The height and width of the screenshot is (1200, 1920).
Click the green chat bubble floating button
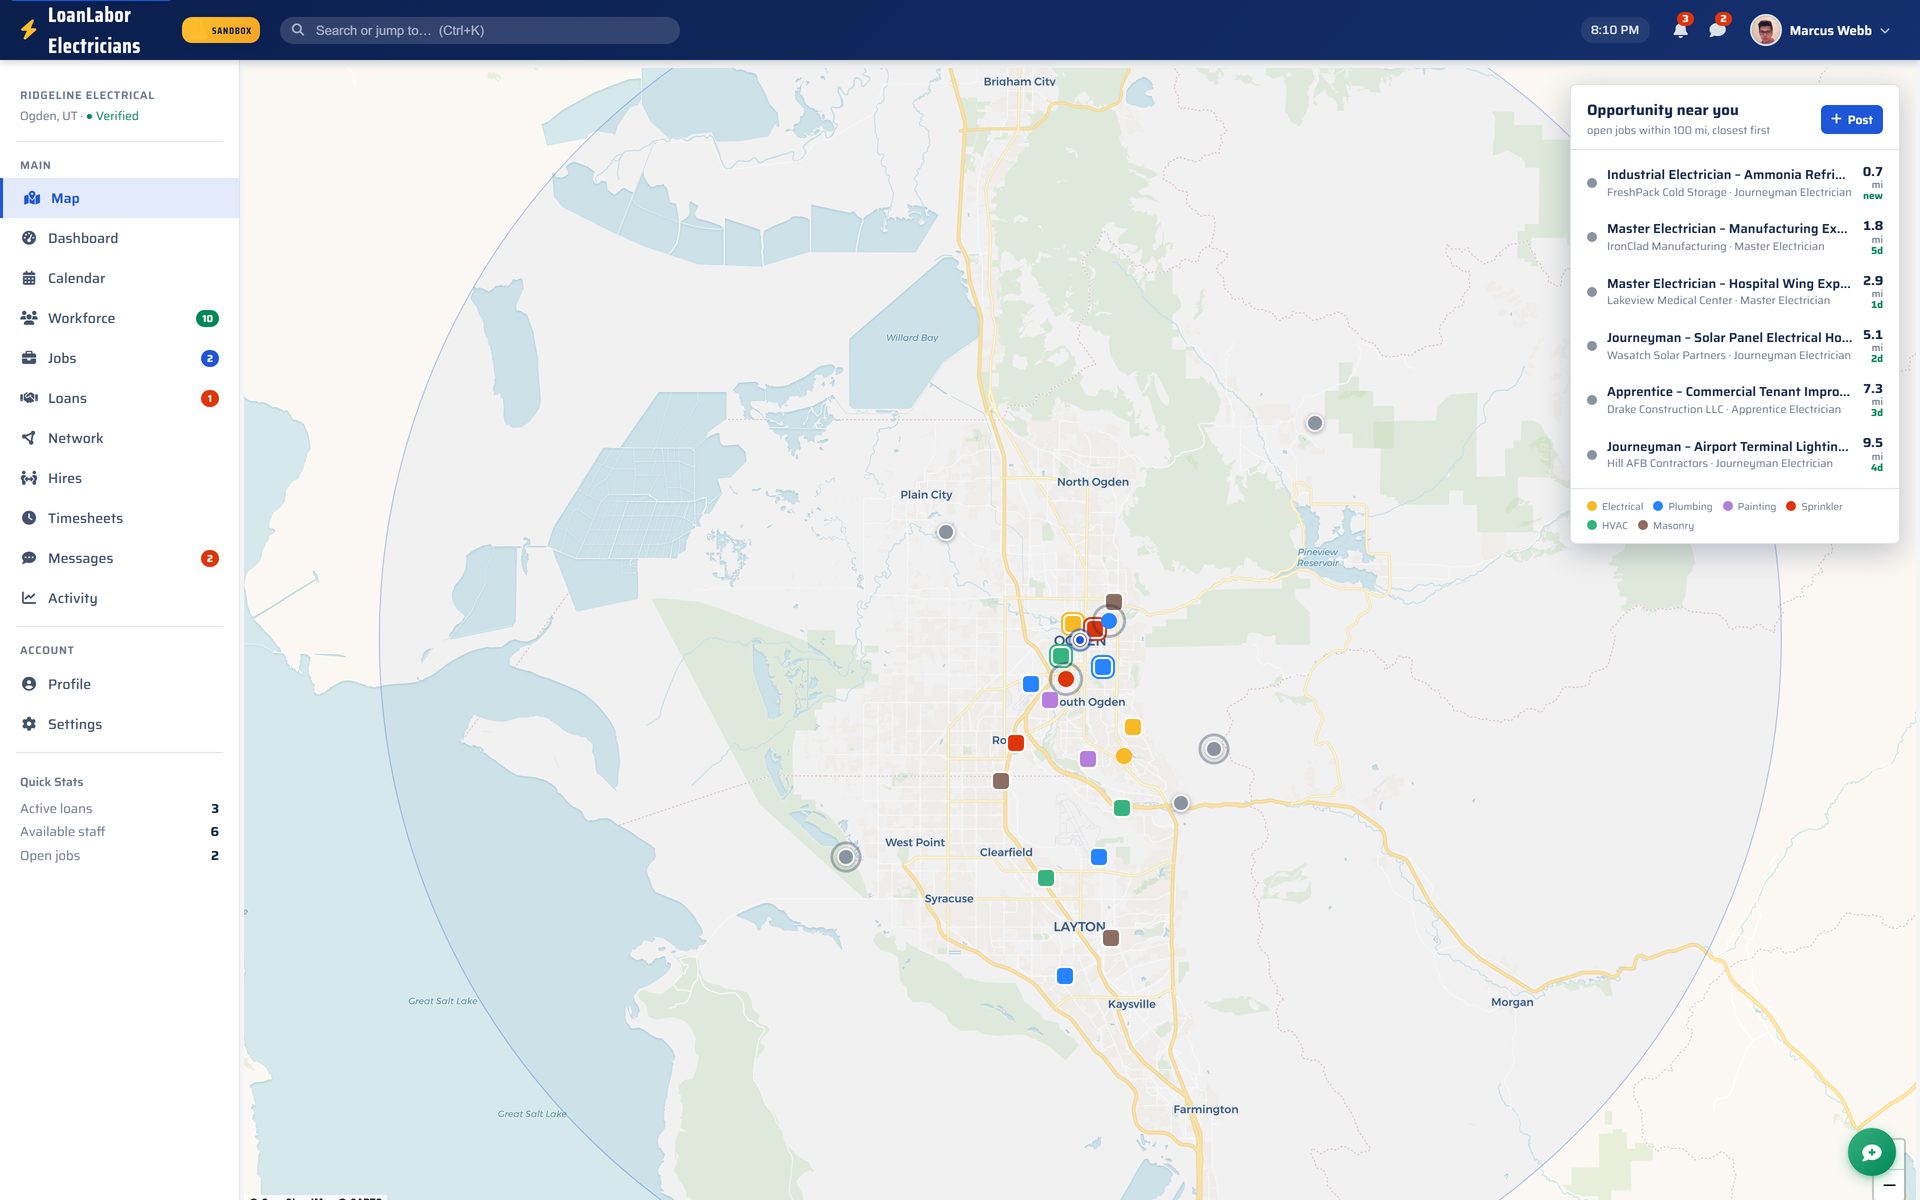click(x=1871, y=1153)
